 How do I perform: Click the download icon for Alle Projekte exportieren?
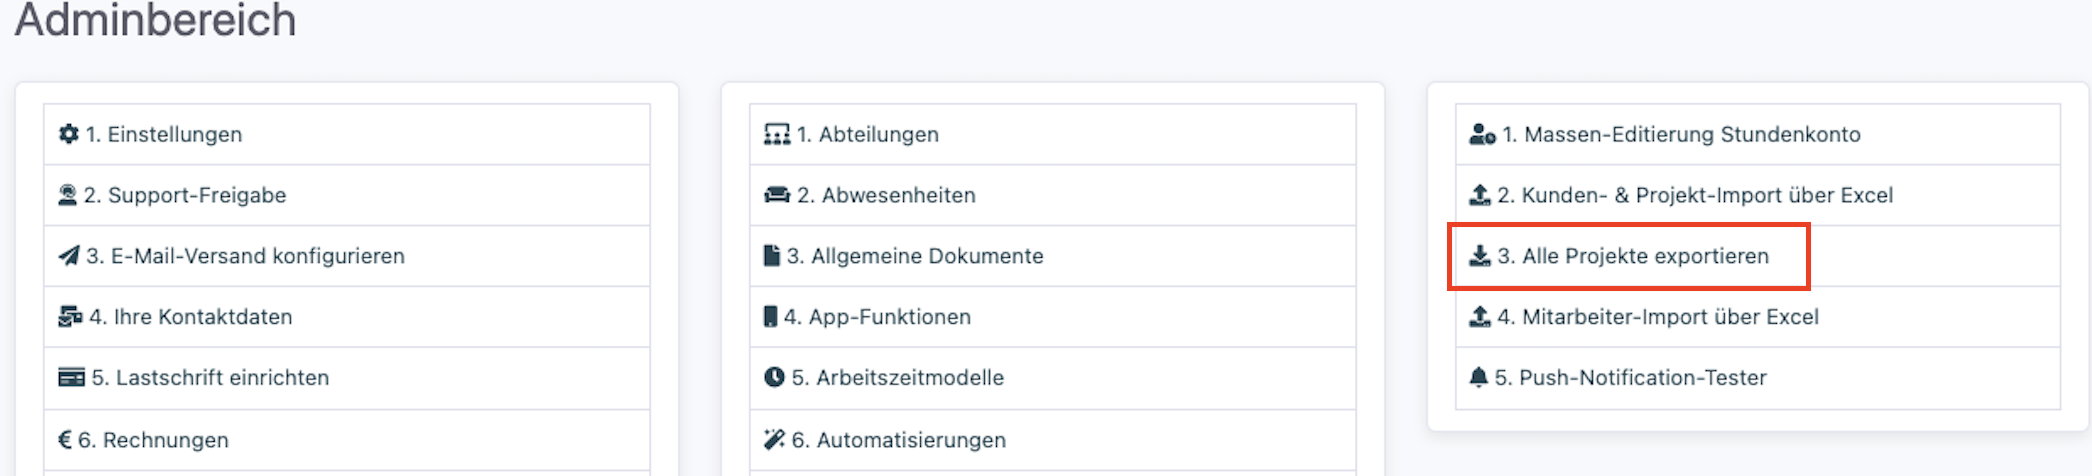(x=1479, y=256)
